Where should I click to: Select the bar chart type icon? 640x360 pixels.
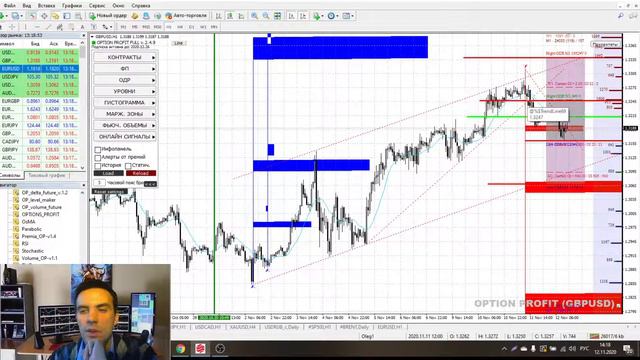click(x=219, y=16)
